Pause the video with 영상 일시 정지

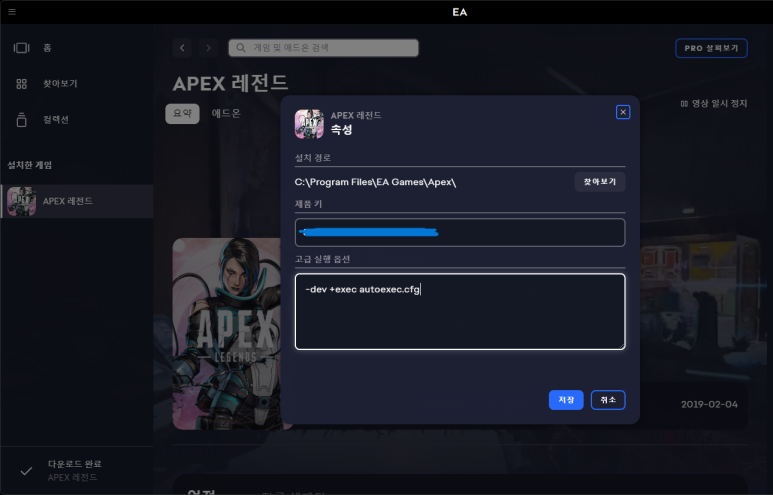tap(713, 104)
